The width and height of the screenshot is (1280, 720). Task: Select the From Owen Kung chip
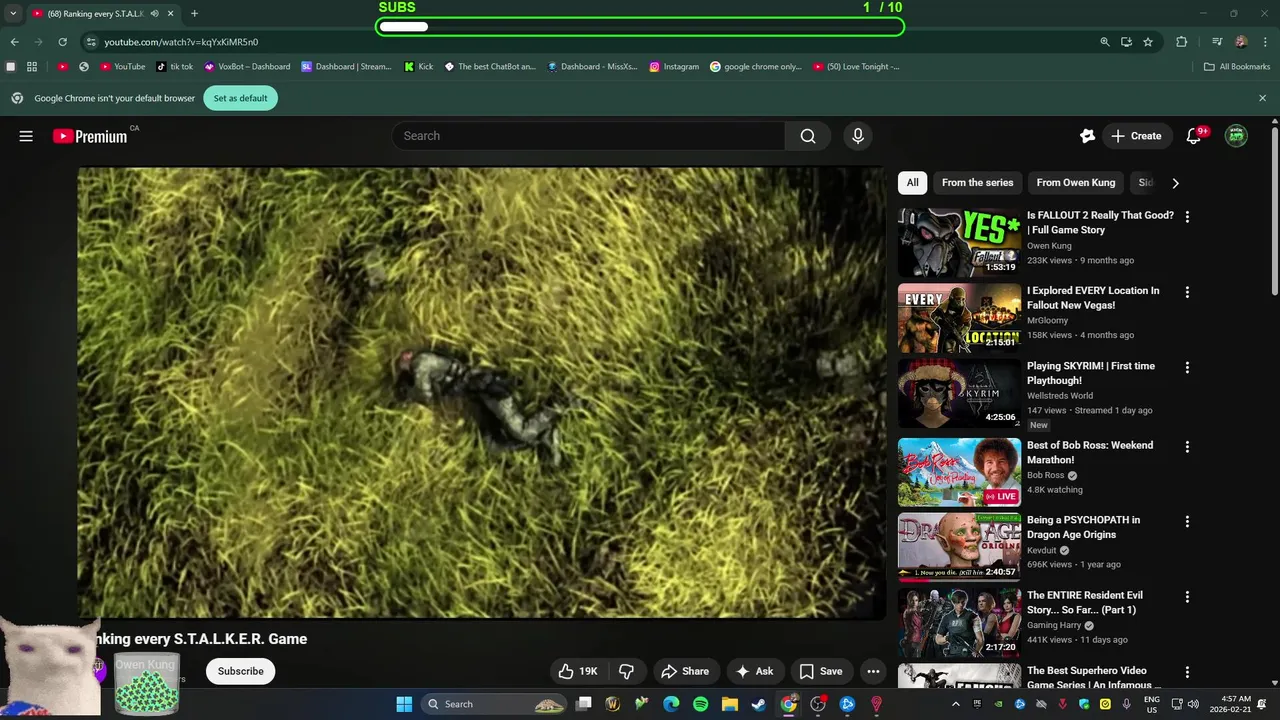coord(1075,183)
